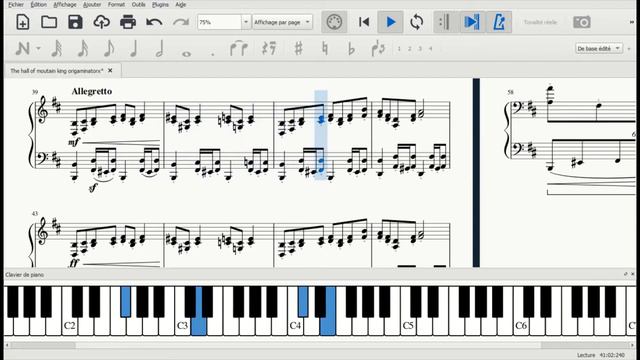Click the ff dynamic in measure 43

73,263
